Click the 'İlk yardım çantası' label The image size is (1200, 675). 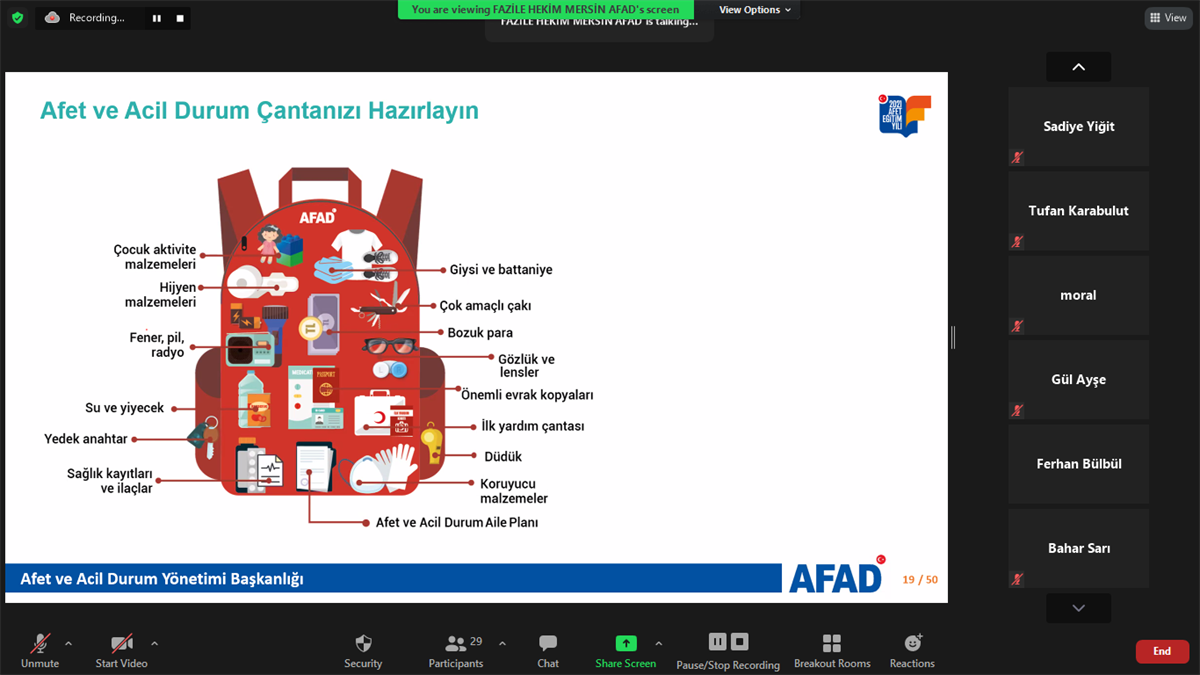click(533, 426)
